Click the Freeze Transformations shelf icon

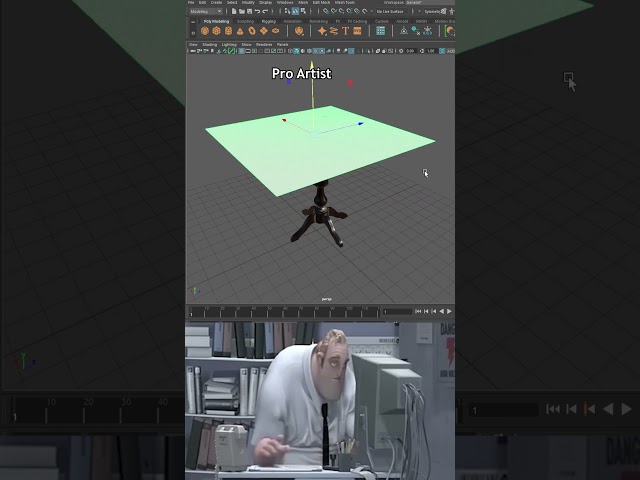pos(427,31)
